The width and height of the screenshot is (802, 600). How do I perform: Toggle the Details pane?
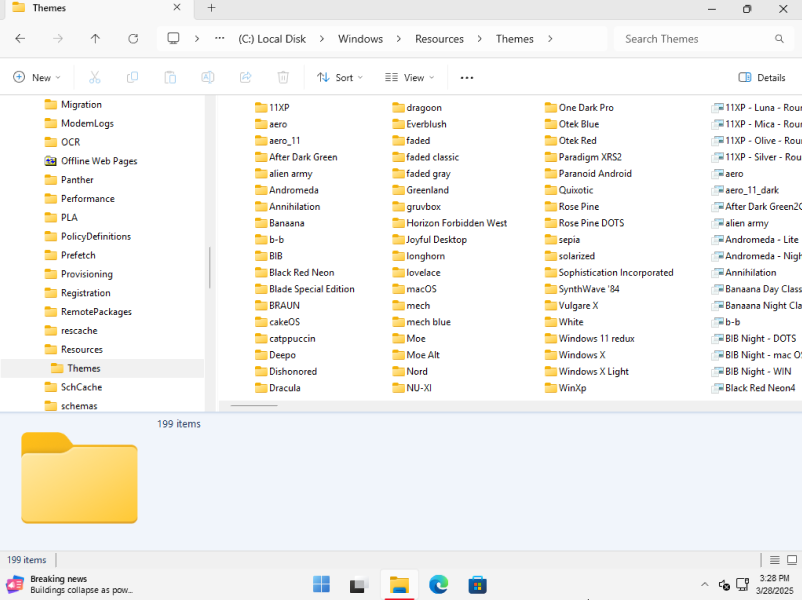point(762,77)
